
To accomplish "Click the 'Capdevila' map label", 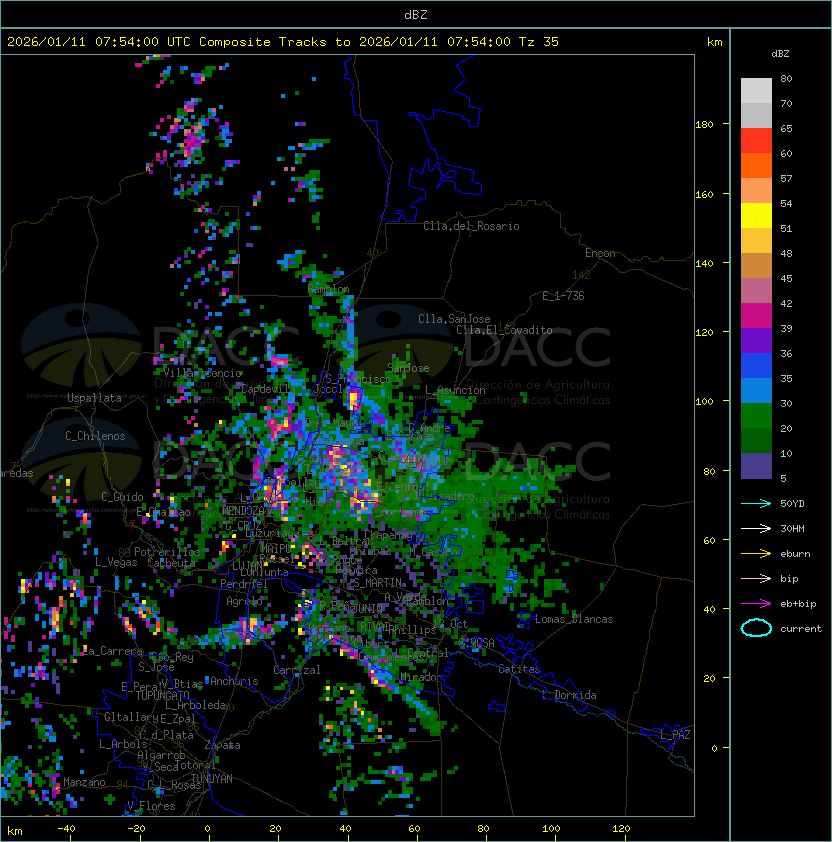I will 268,388.
